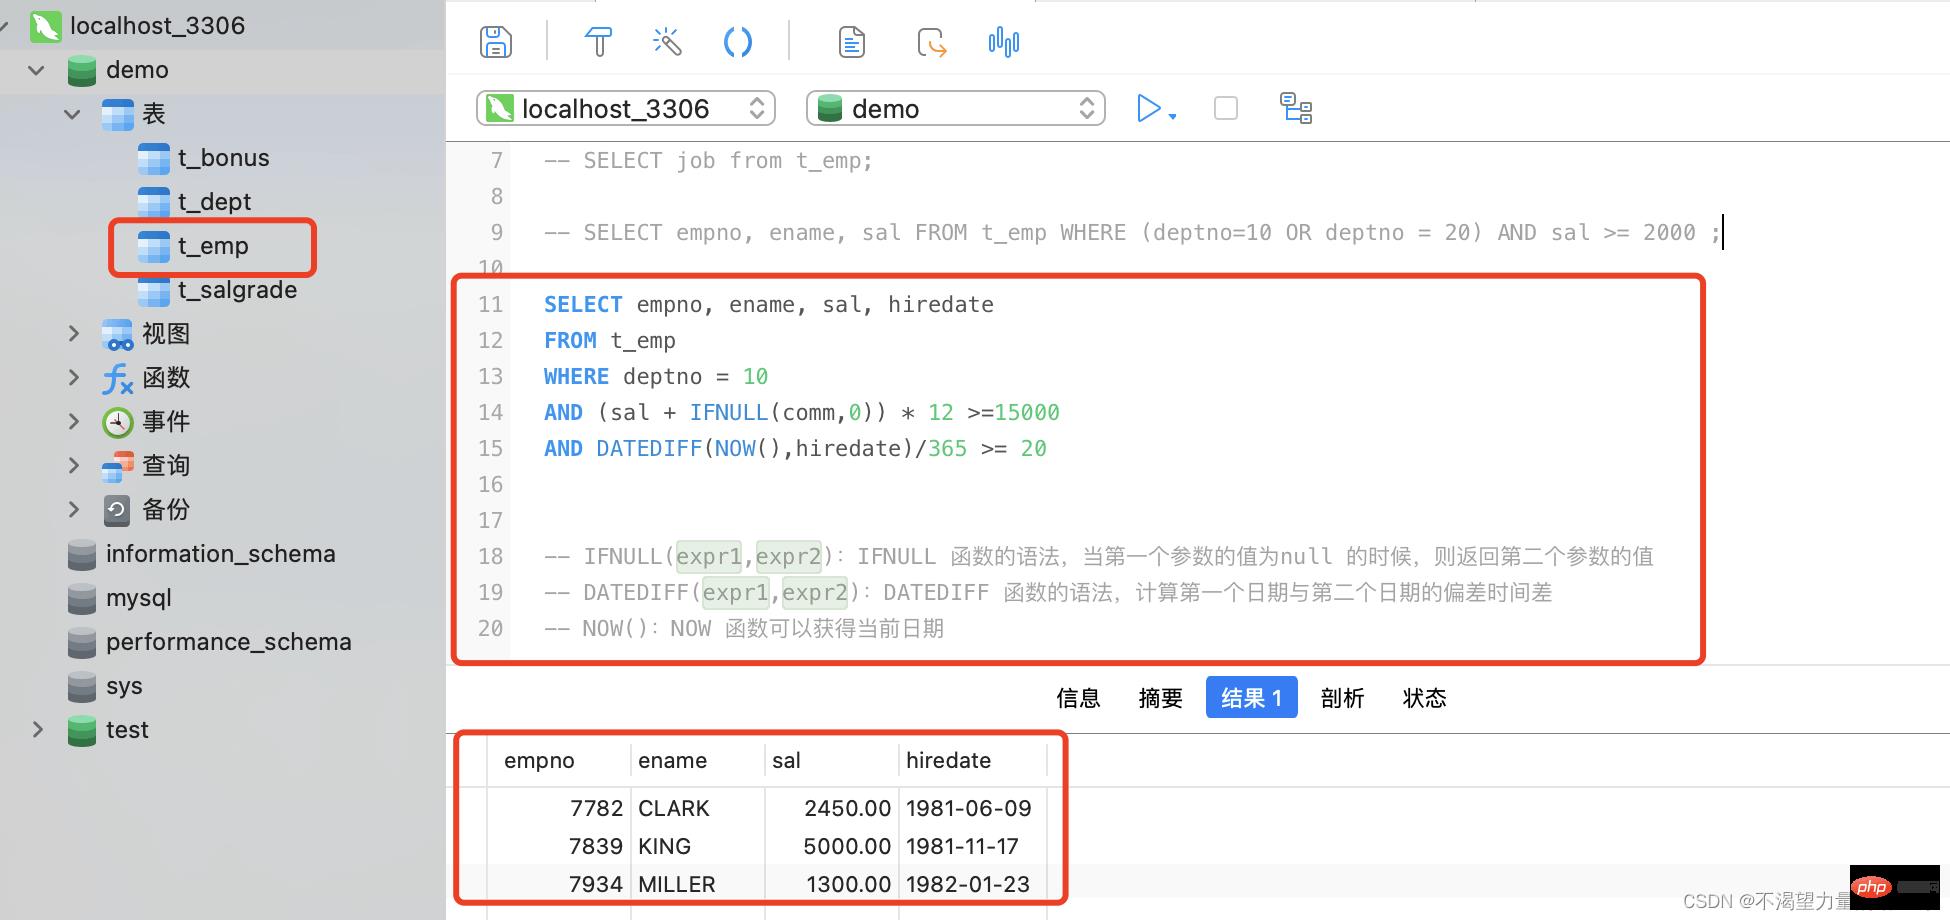Switch to the 剖析 tab

tap(1342, 698)
